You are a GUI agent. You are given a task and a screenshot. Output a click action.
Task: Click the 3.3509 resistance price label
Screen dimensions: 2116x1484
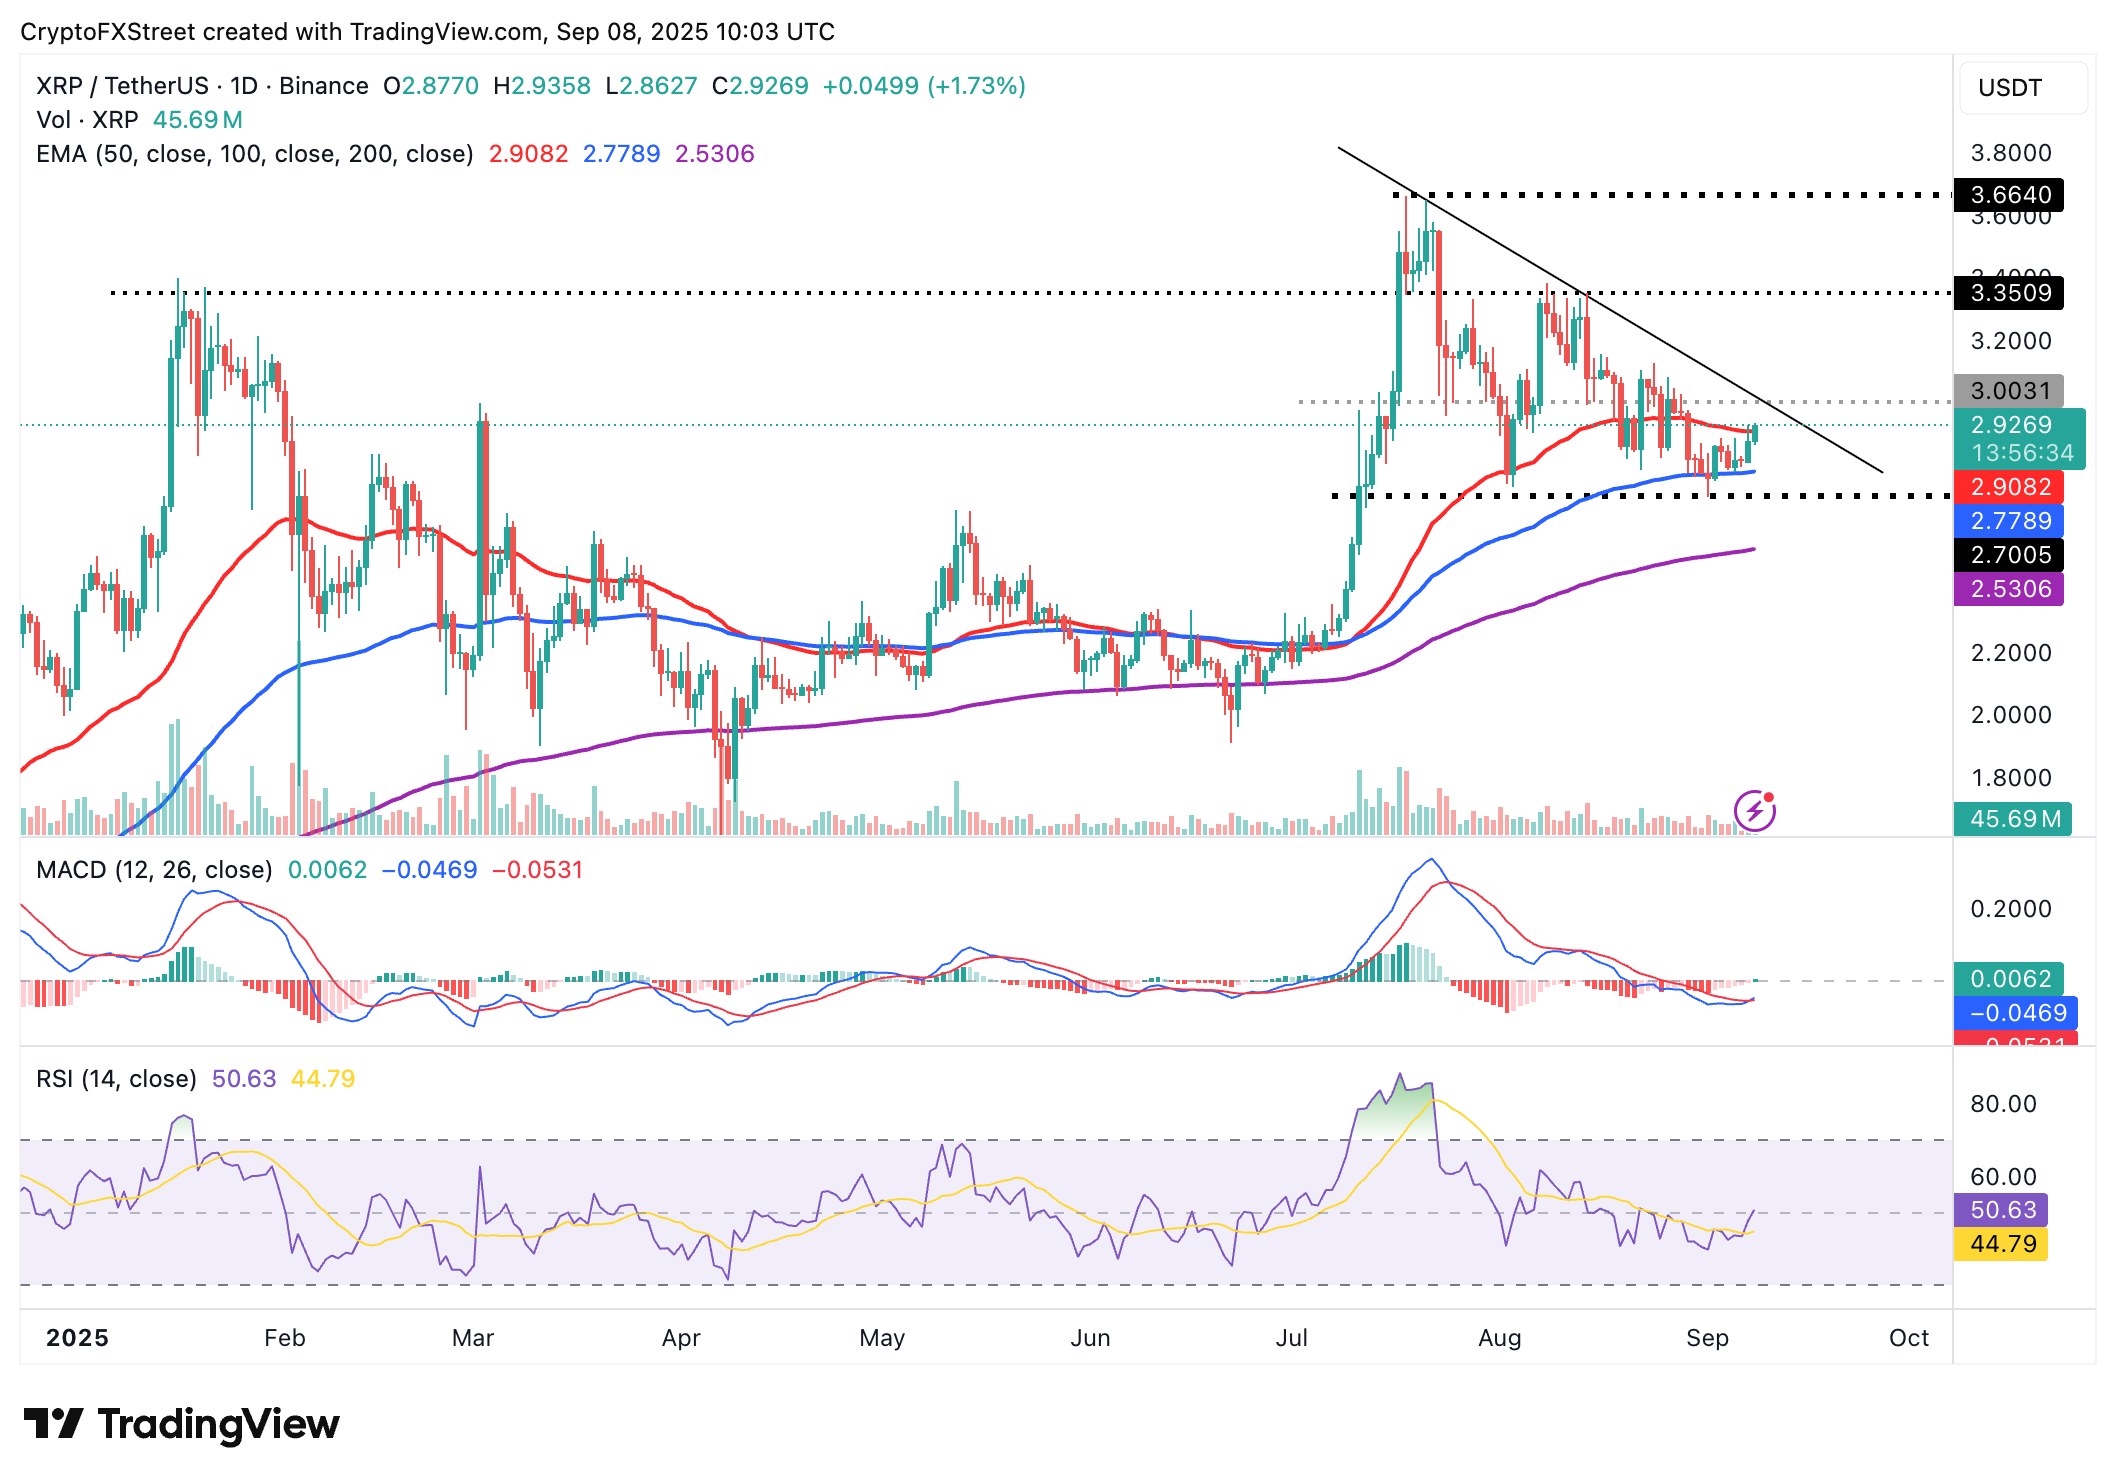pyautogui.click(x=2009, y=293)
